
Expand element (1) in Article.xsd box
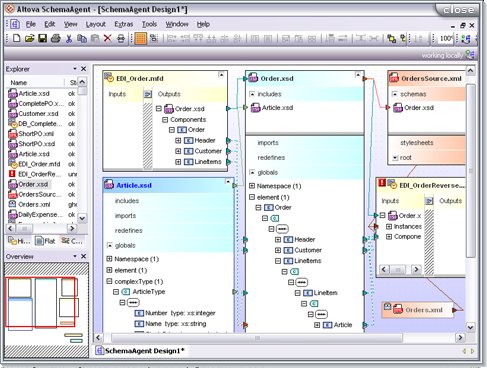coord(109,270)
